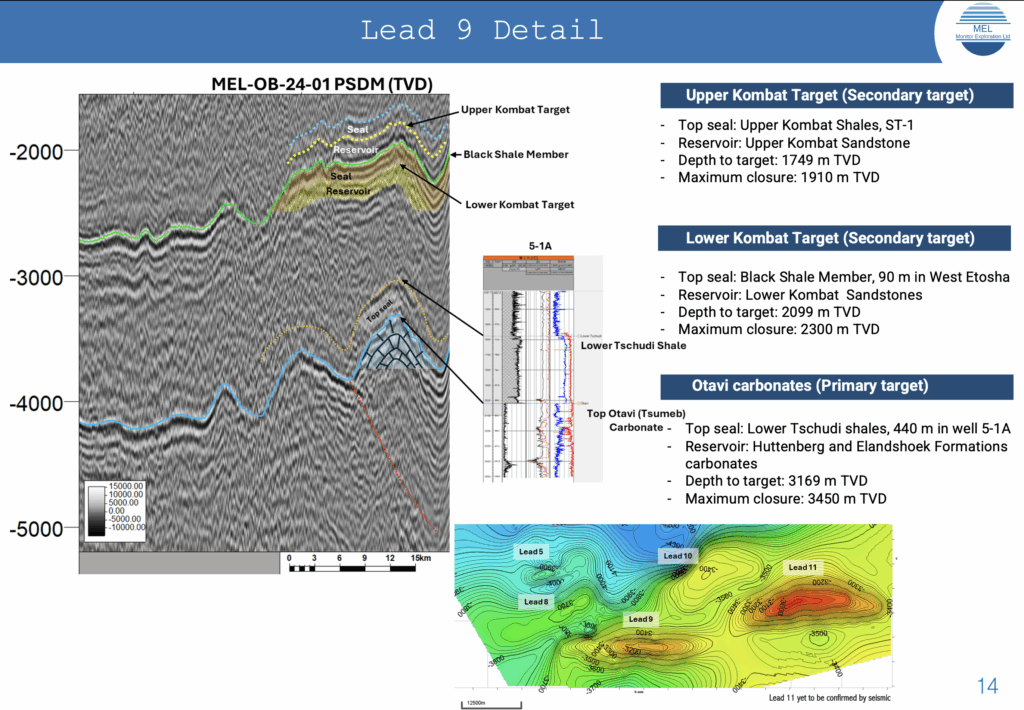
Task: Click the seismic amplitude color scale legend
Action: (x=116, y=513)
